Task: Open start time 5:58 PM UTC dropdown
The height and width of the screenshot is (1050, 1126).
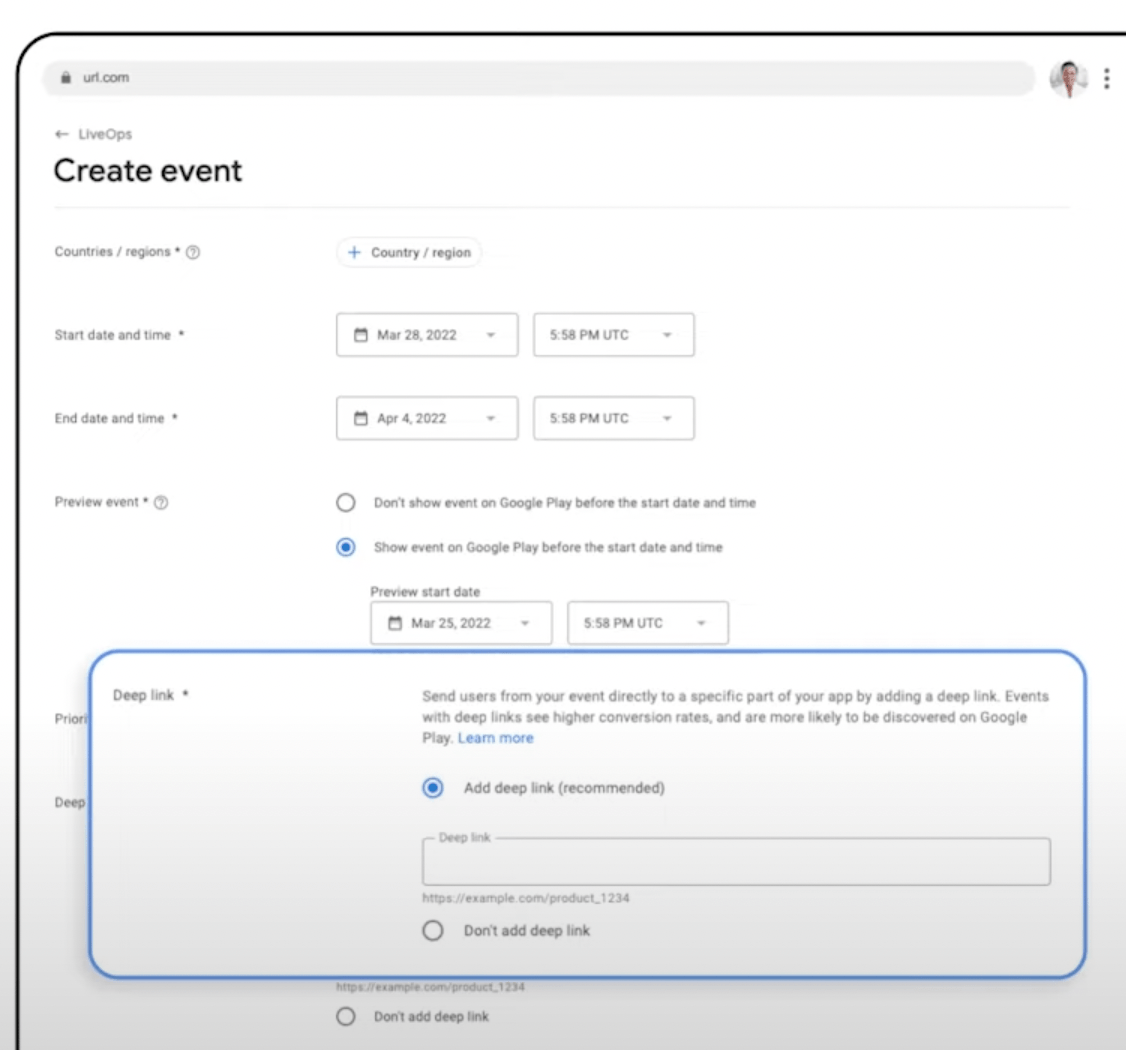Action: click(x=613, y=335)
